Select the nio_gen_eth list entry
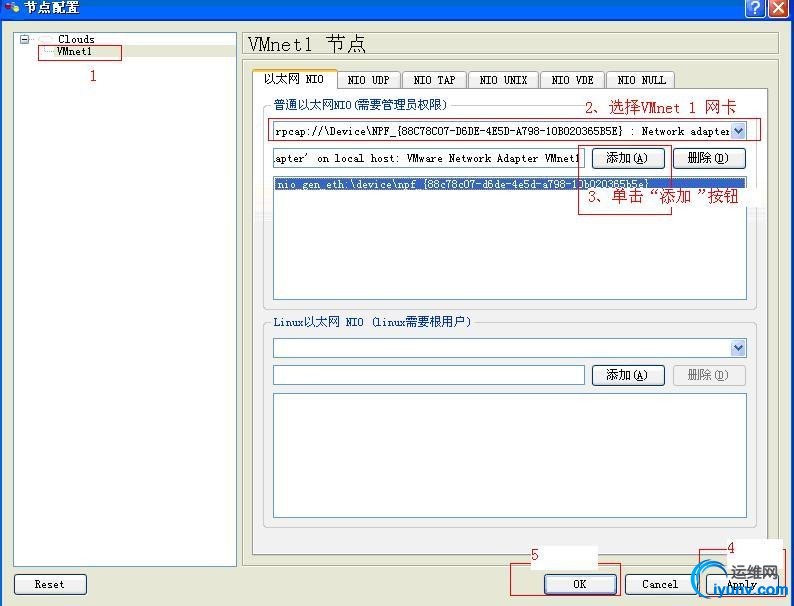Image resolution: width=794 pixels, height=606 pixels. tap(509, 184)
